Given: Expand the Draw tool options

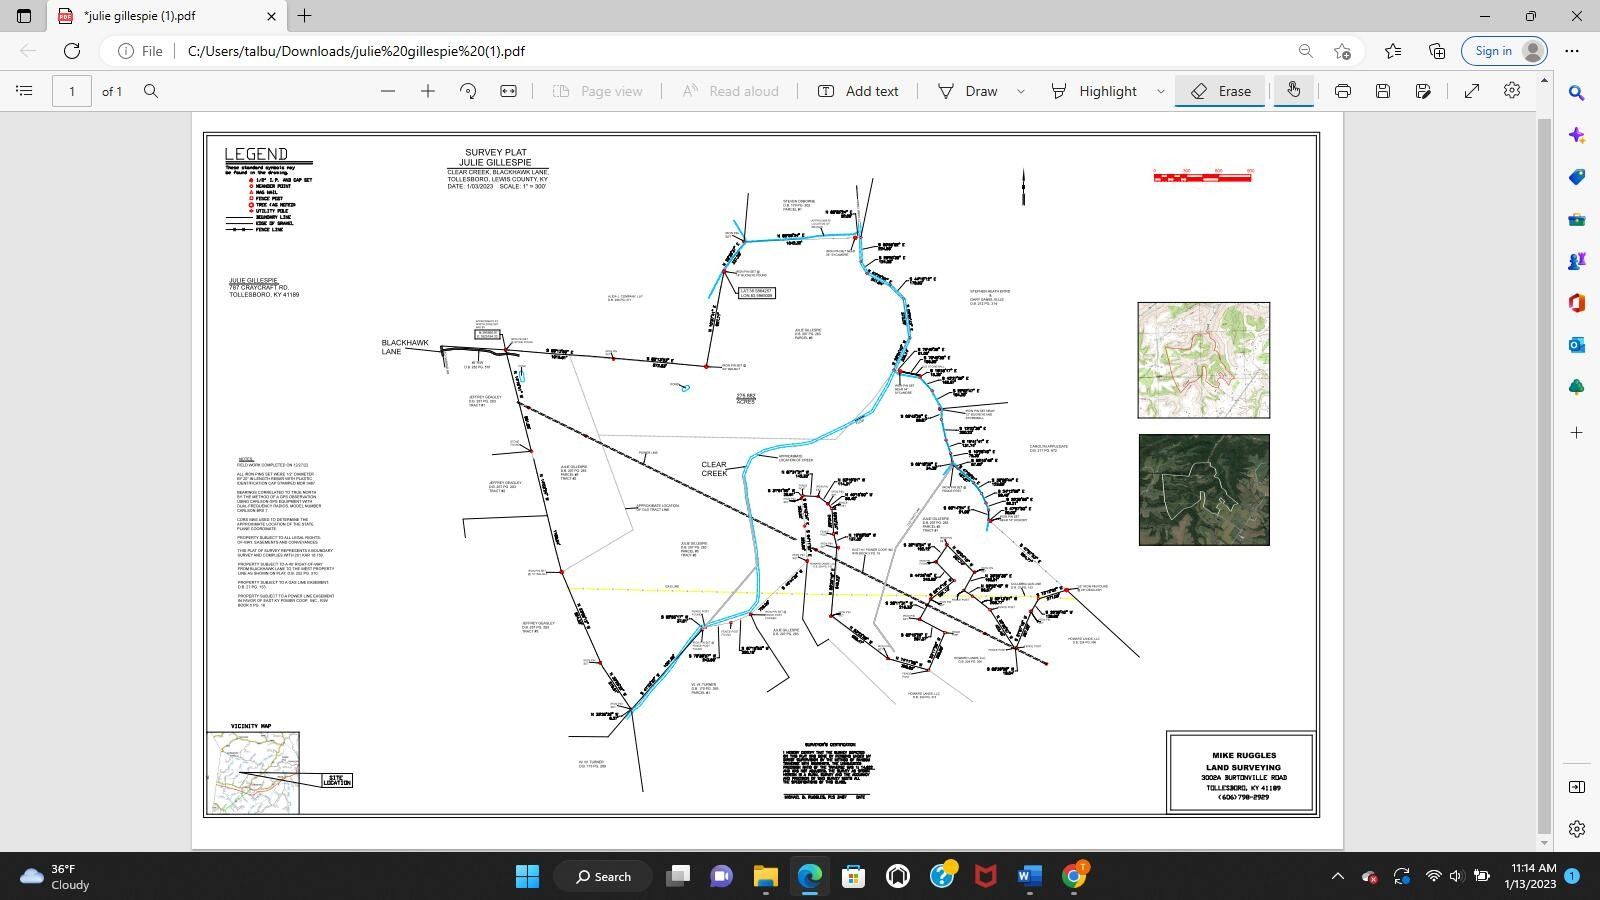Looking at the screenshot, I should 1020,90.
